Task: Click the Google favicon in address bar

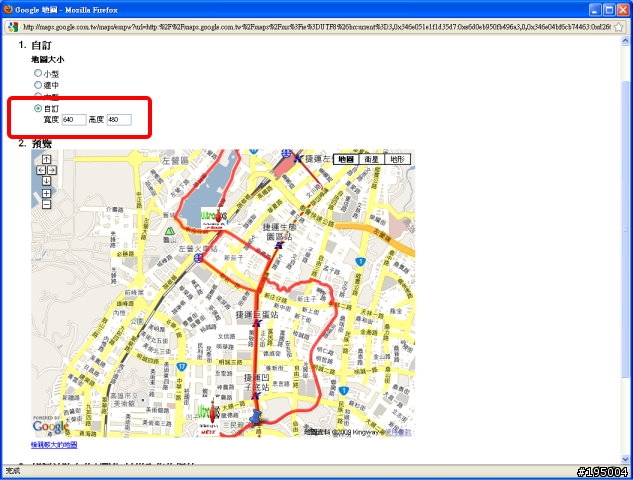Action: click(13, 27)
